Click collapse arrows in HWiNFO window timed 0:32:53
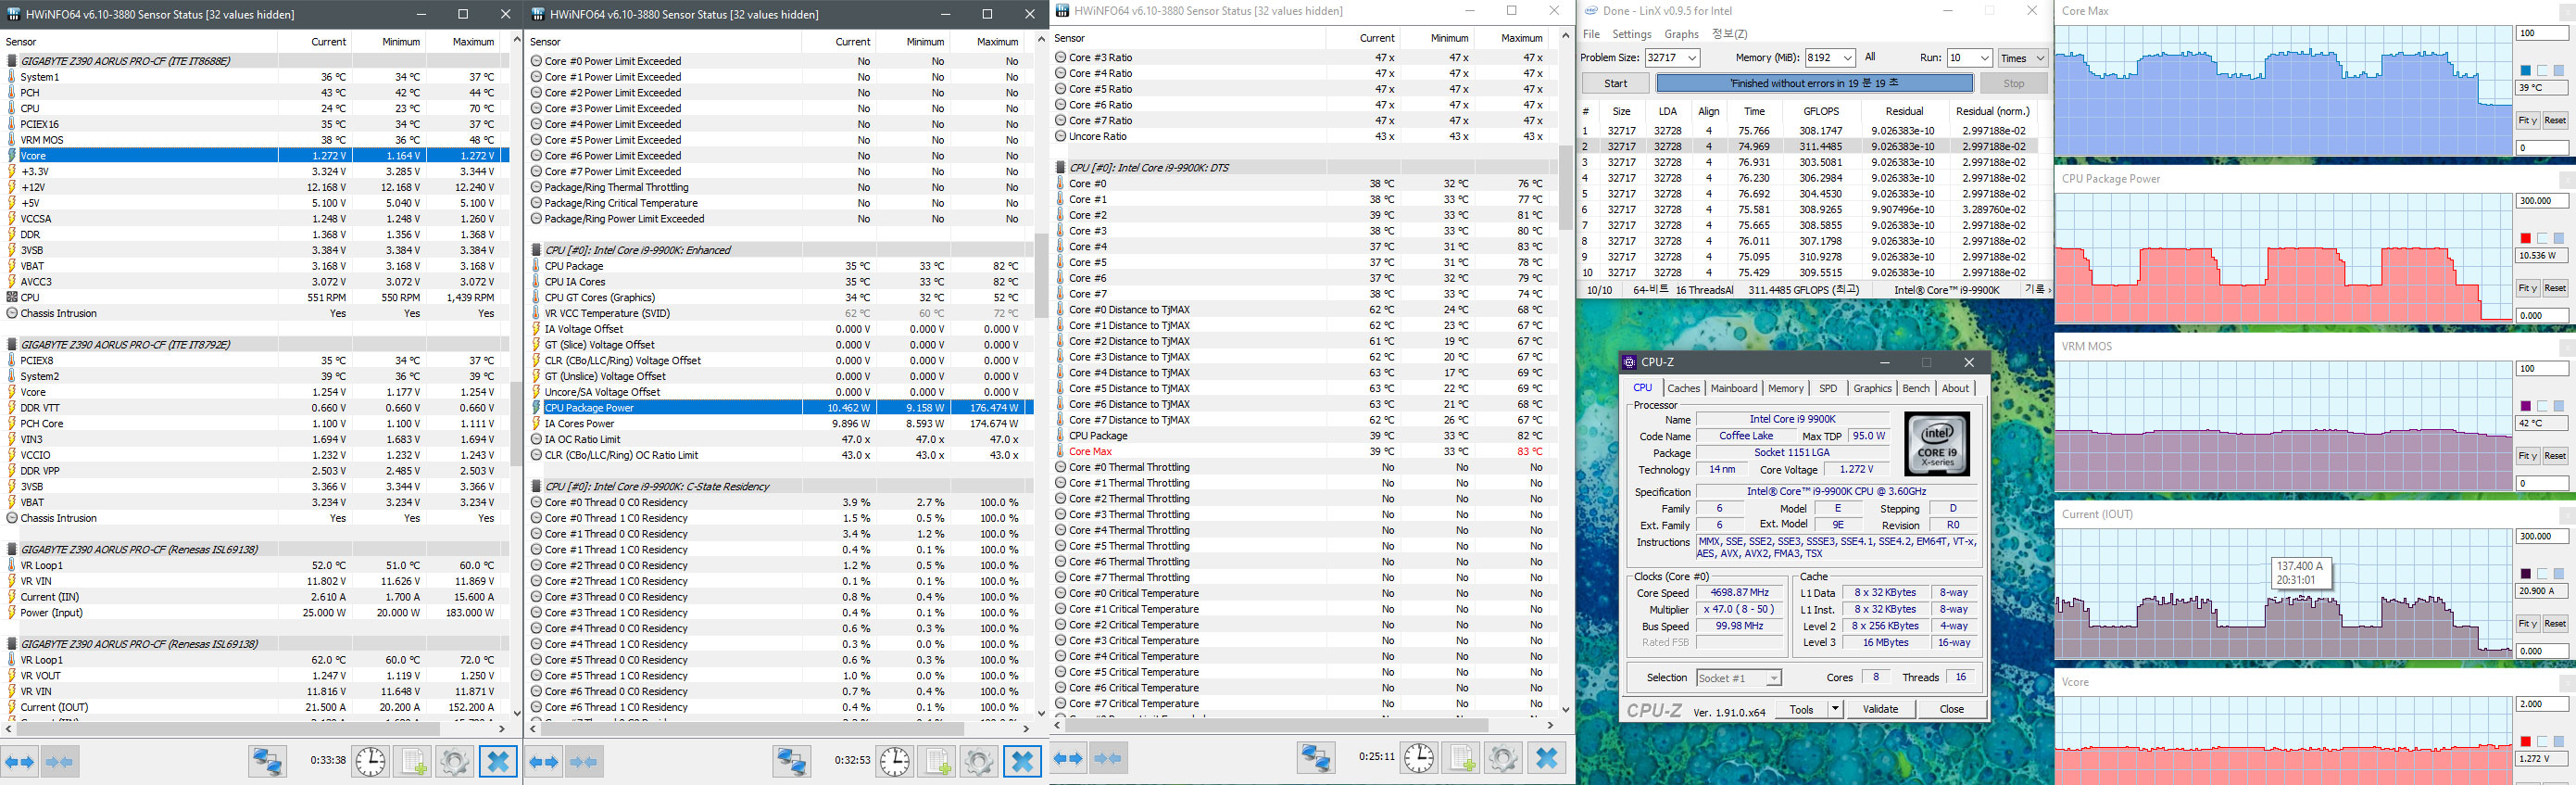Image resolution: width=2576 pixels, height=785 pixels. coord(584,762)
